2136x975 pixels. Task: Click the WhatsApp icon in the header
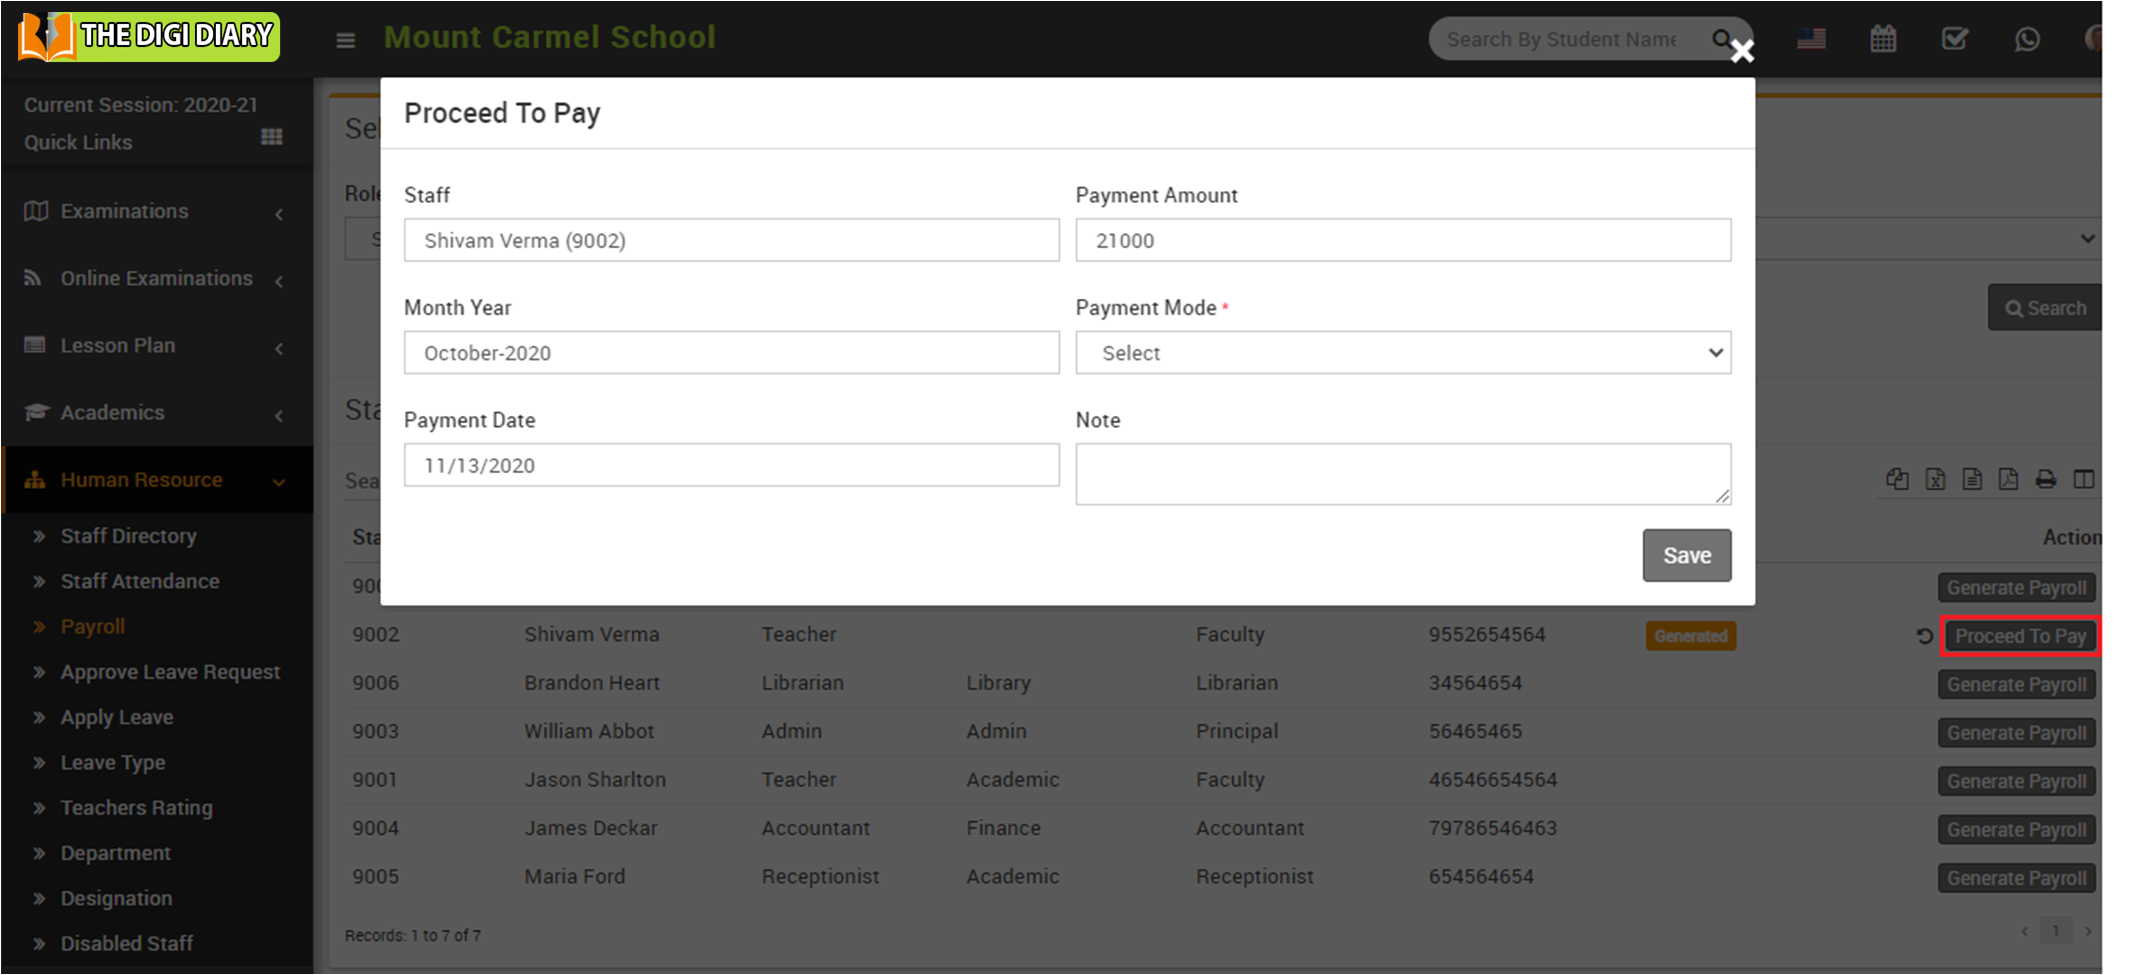point(2027,39)
